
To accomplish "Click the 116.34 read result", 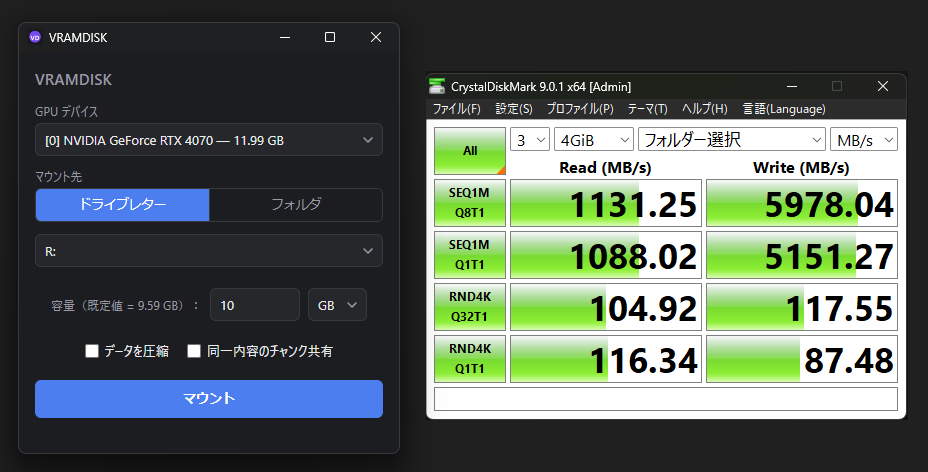I will [606, 359].
